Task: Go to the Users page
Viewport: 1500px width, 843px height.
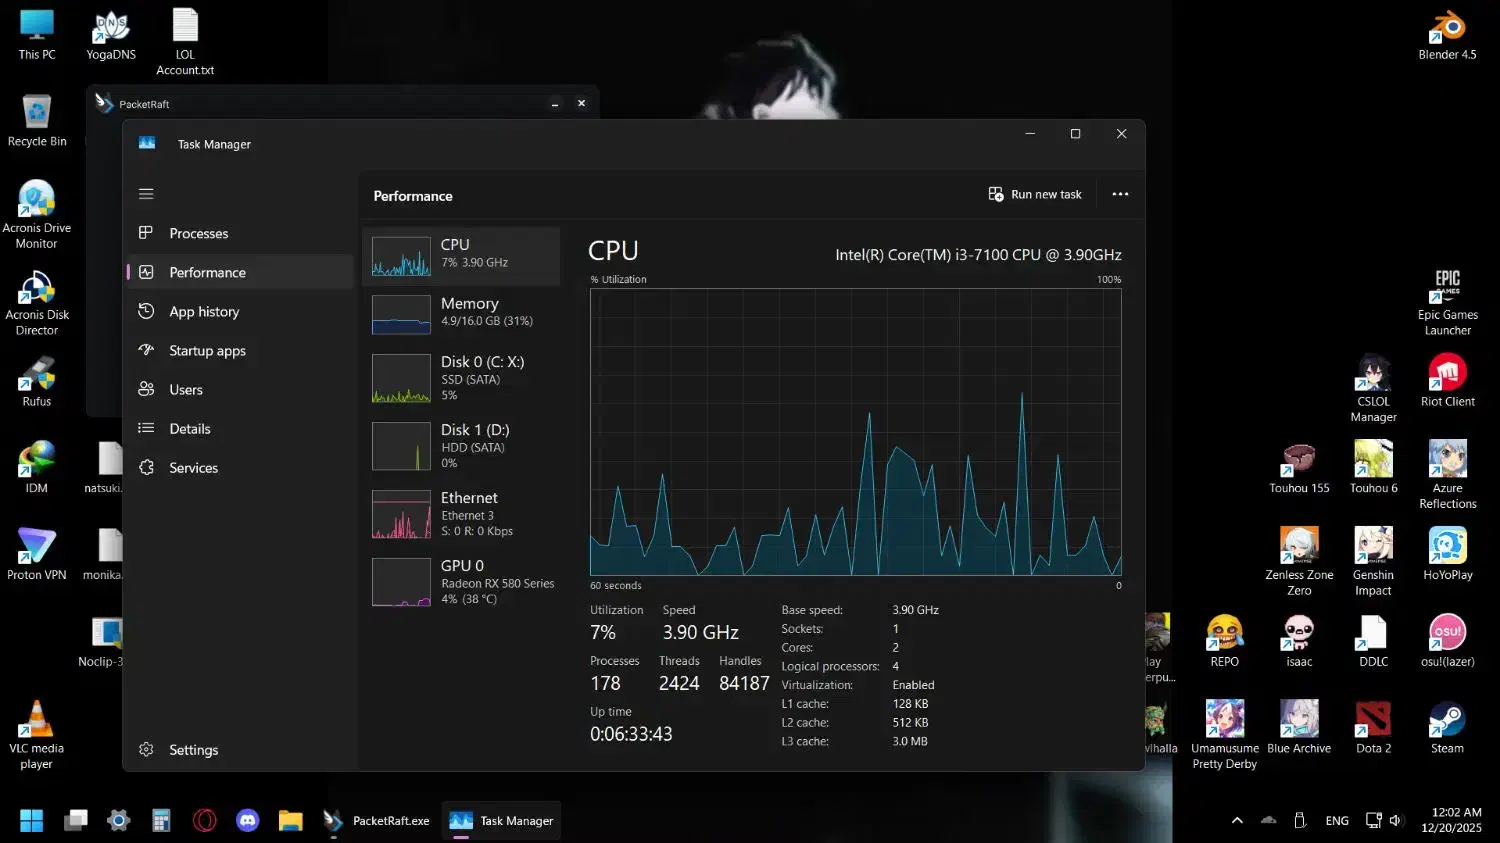Action: (x=186, y=390)
